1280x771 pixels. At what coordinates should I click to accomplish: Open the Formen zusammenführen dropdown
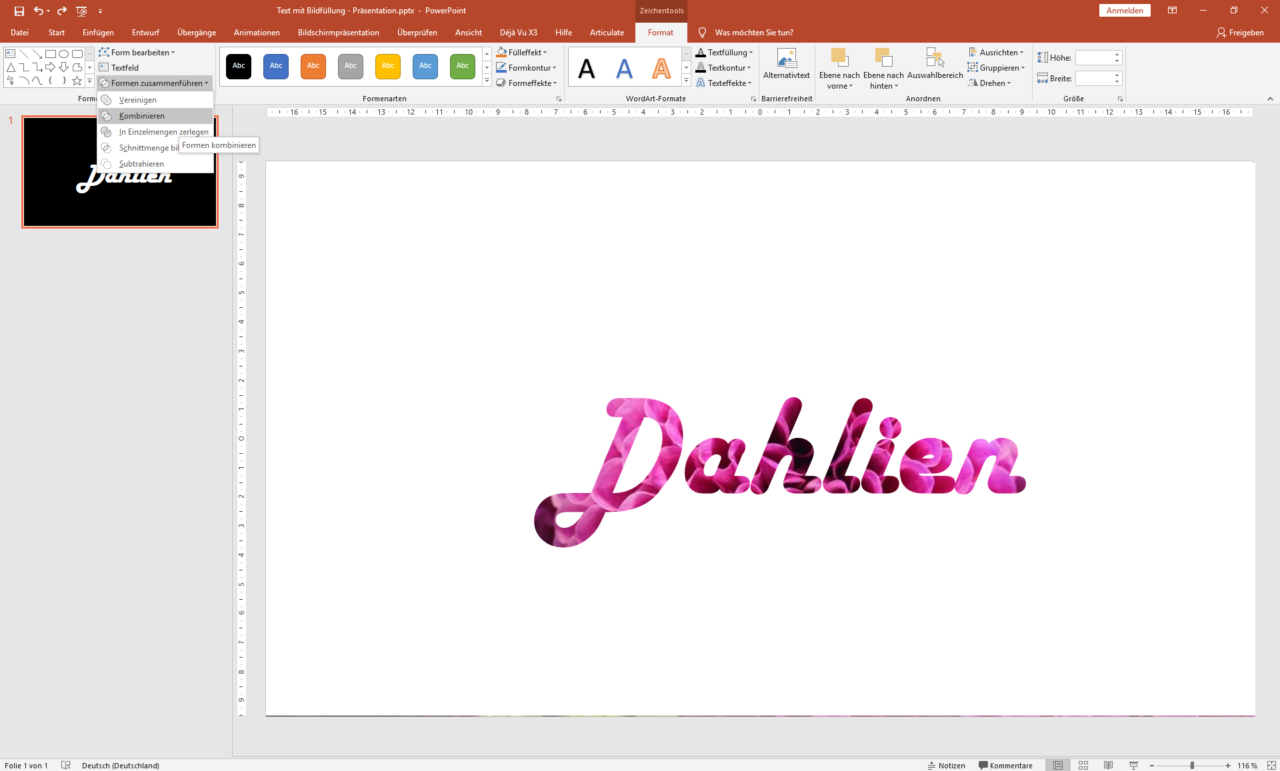pos(153,83)
